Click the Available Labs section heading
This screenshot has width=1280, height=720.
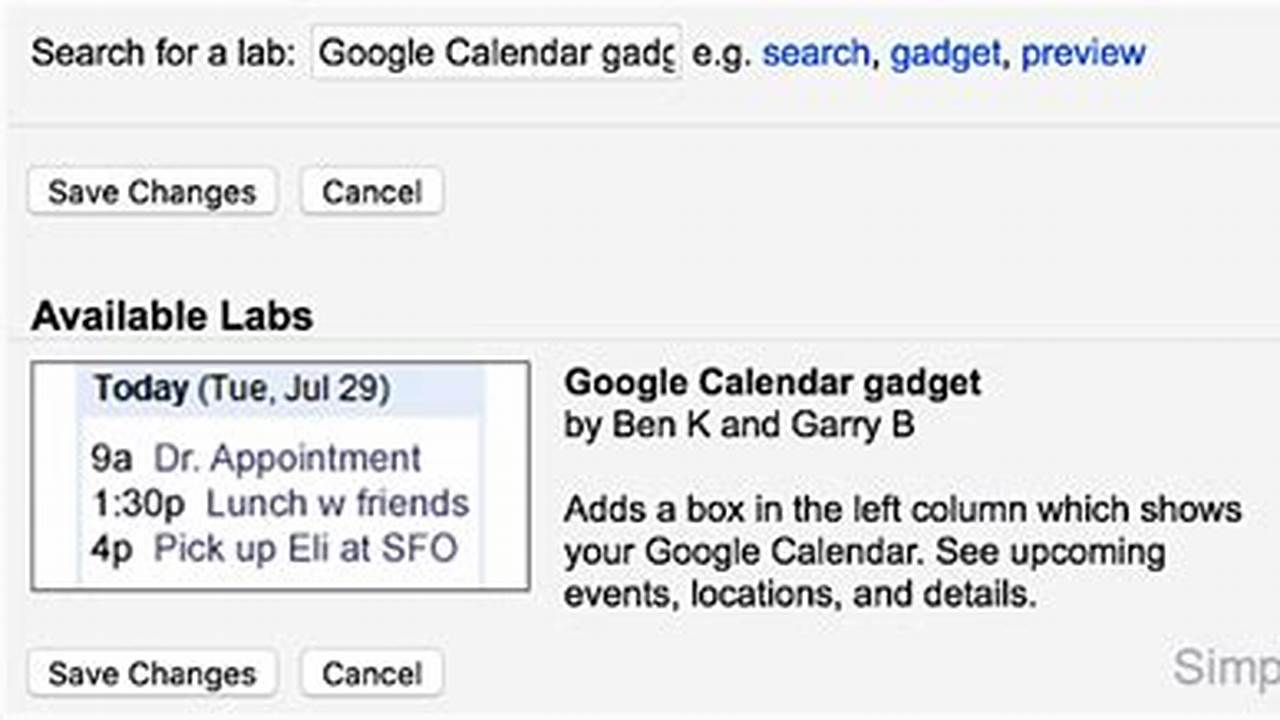tap(171, 316)
